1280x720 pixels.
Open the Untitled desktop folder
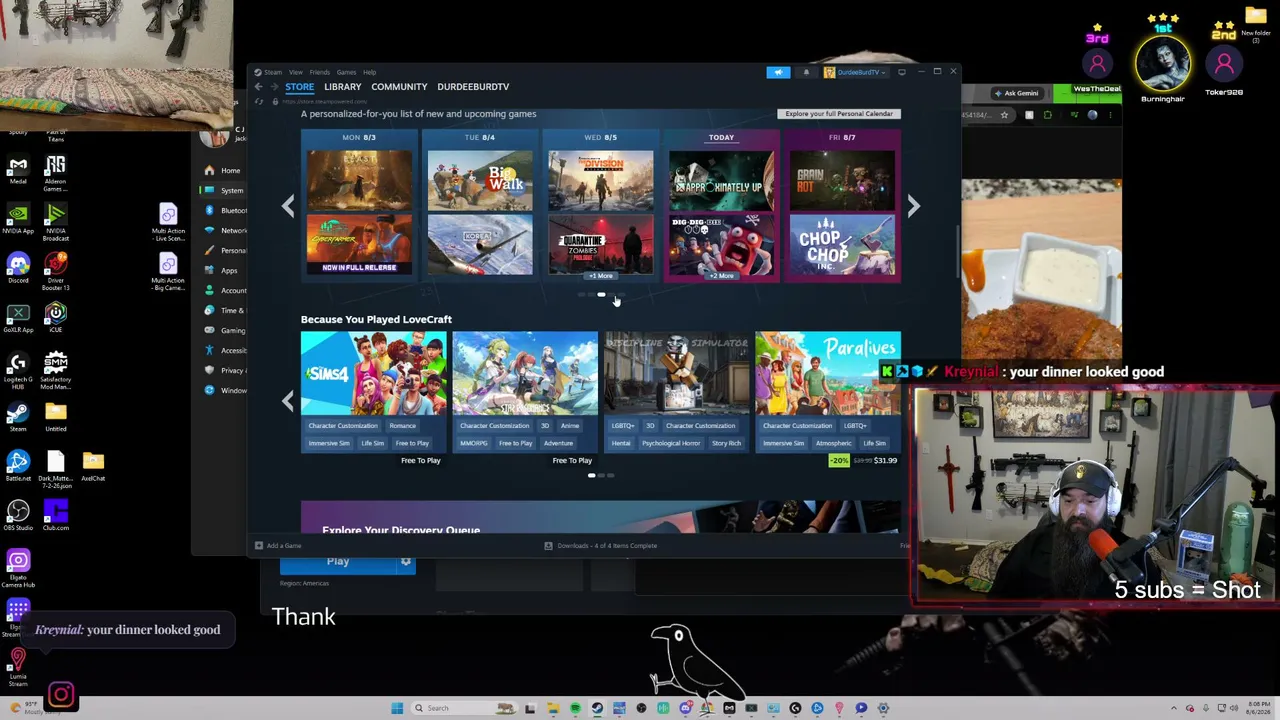[56, 417]
